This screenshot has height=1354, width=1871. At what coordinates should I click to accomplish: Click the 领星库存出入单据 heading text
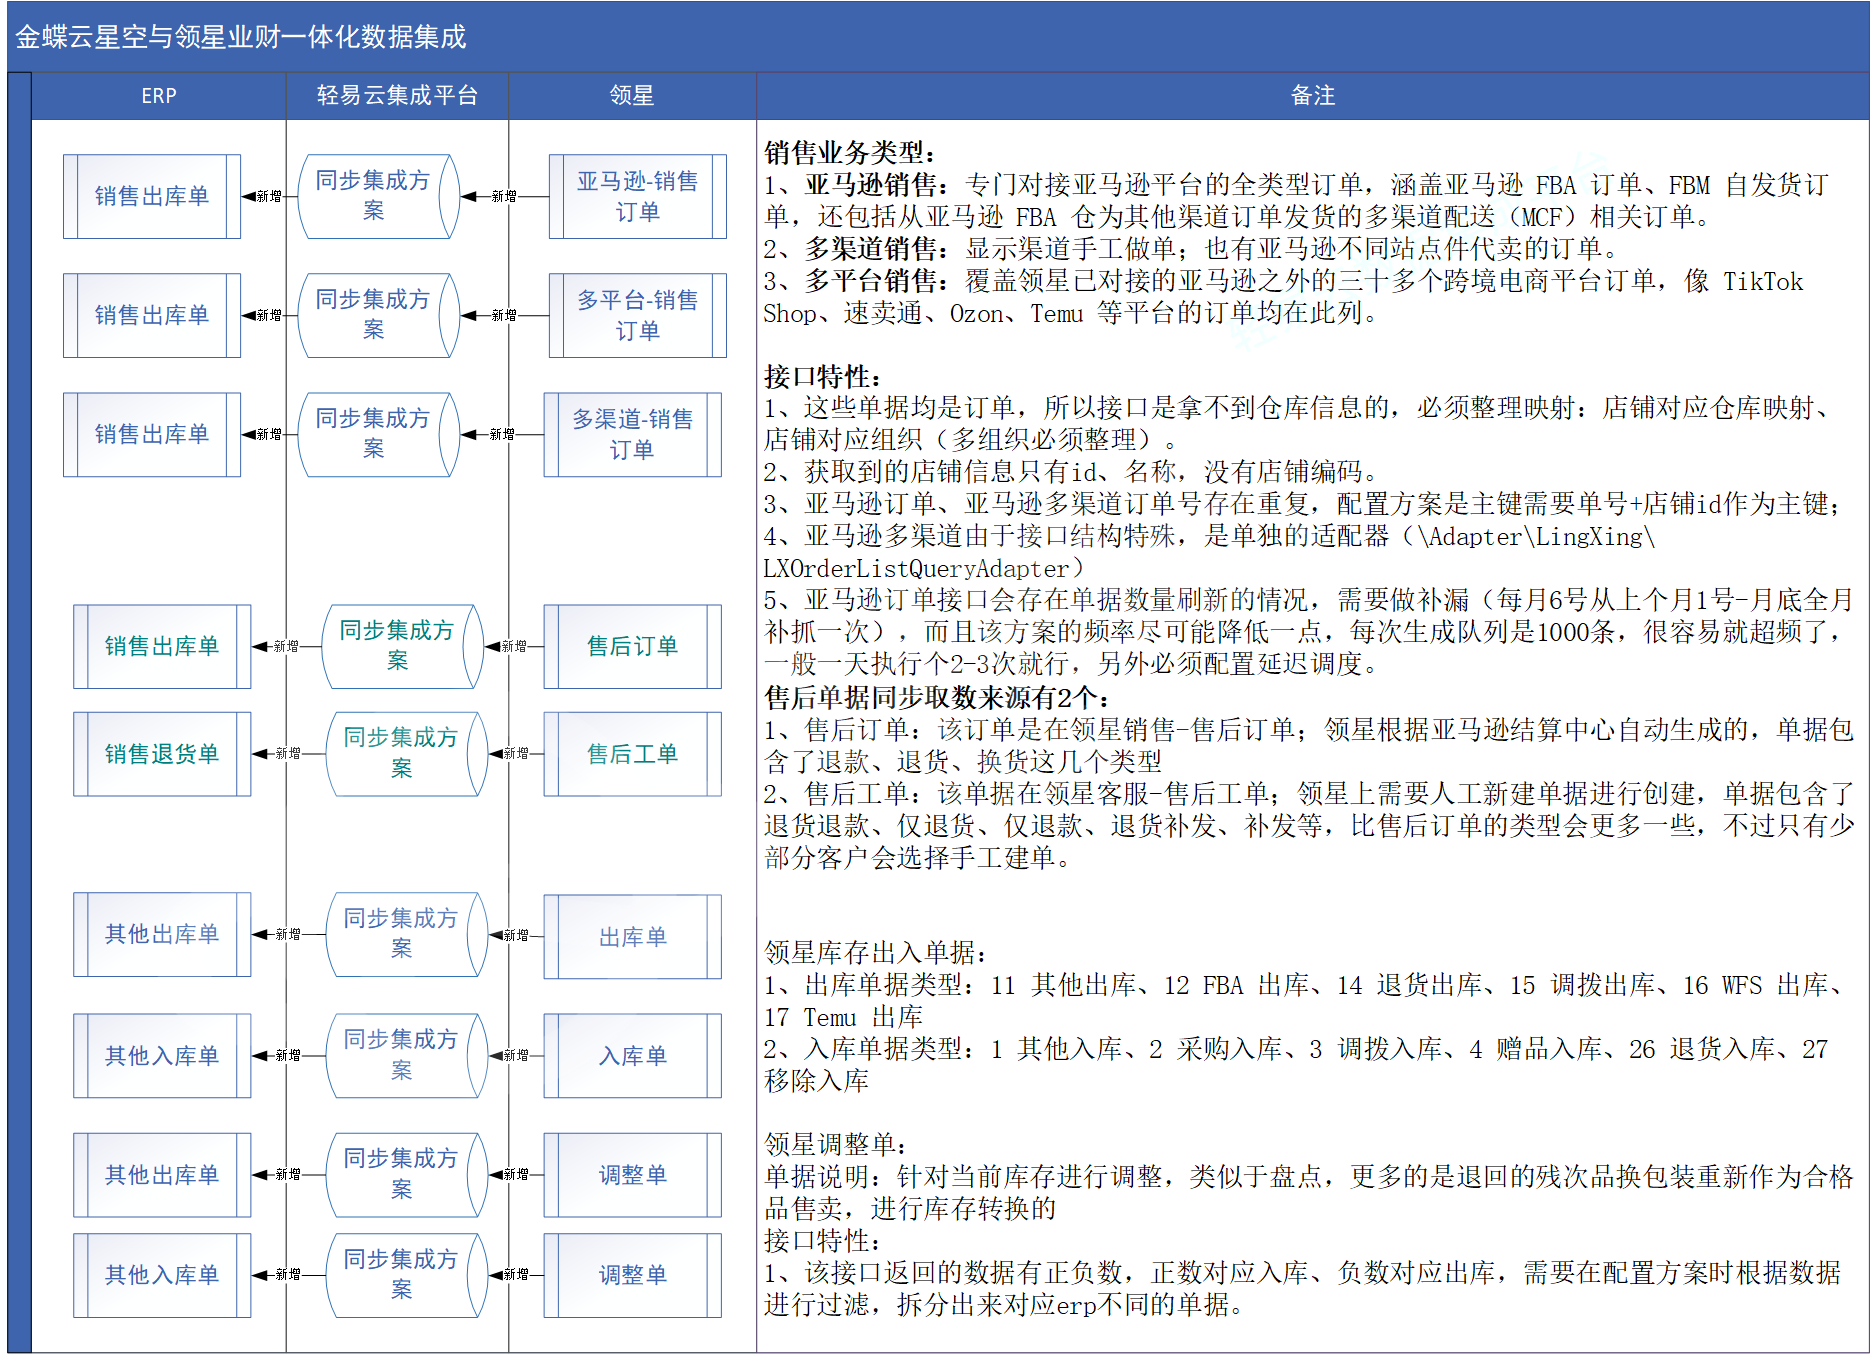pos(877,953)
